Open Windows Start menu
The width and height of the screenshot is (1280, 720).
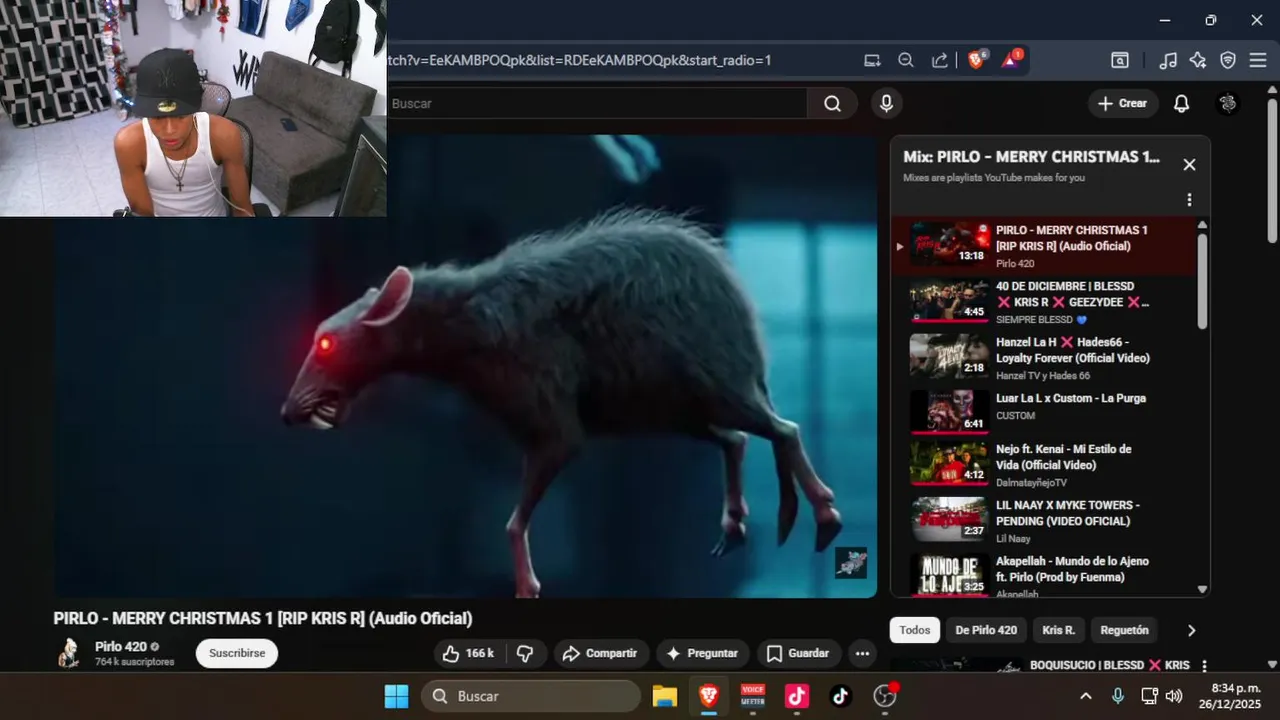click(x=396, y=696)
